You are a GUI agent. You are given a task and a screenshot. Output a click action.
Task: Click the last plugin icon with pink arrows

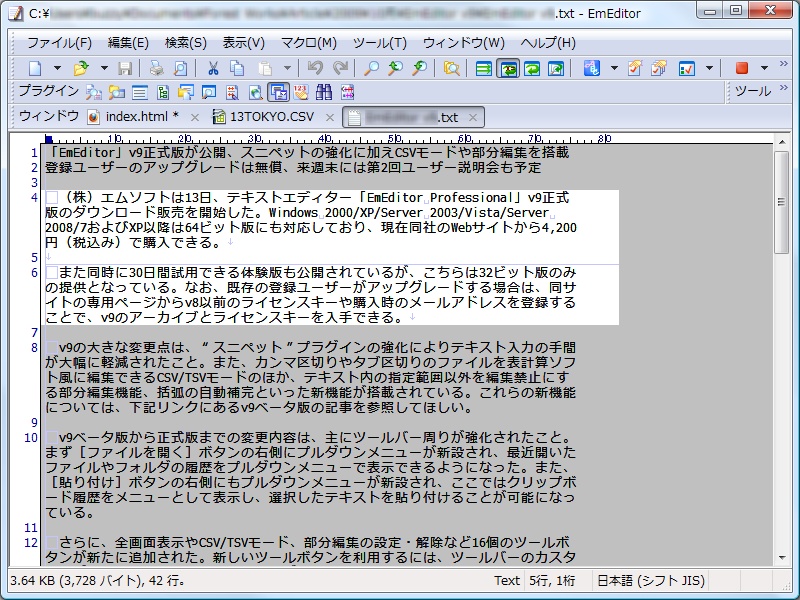click(x=347, y=92)
